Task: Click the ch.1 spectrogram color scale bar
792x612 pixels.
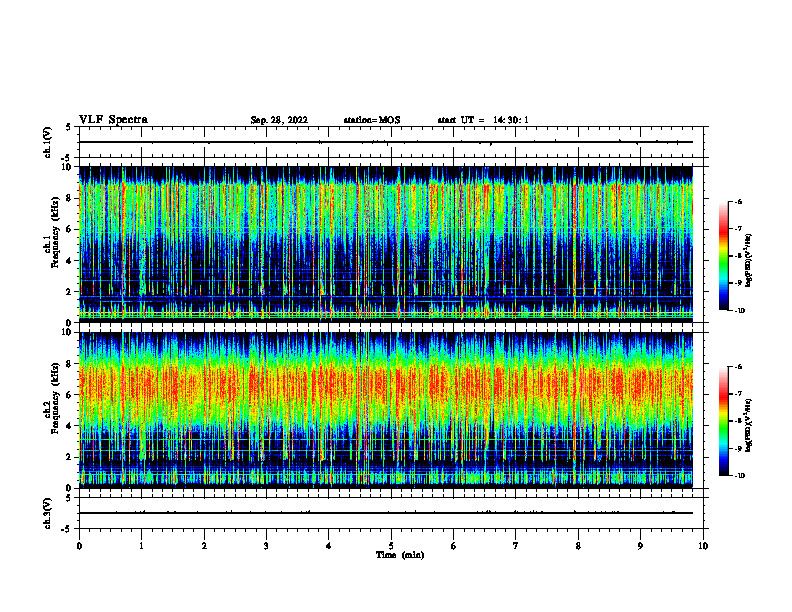Action: click(723, 256)
